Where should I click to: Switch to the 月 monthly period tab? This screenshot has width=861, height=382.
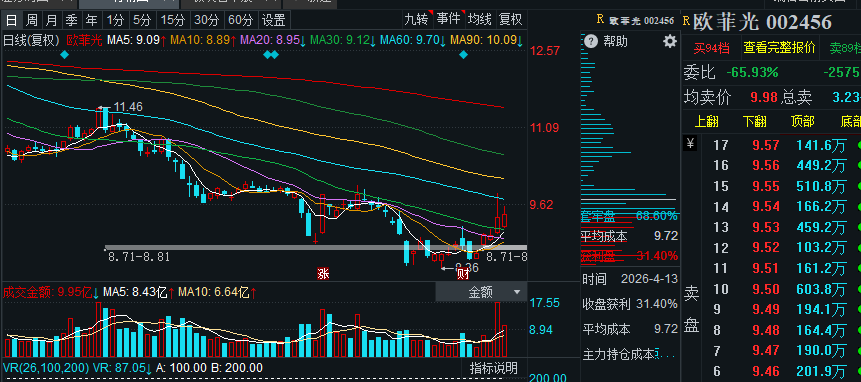point(52,21)
